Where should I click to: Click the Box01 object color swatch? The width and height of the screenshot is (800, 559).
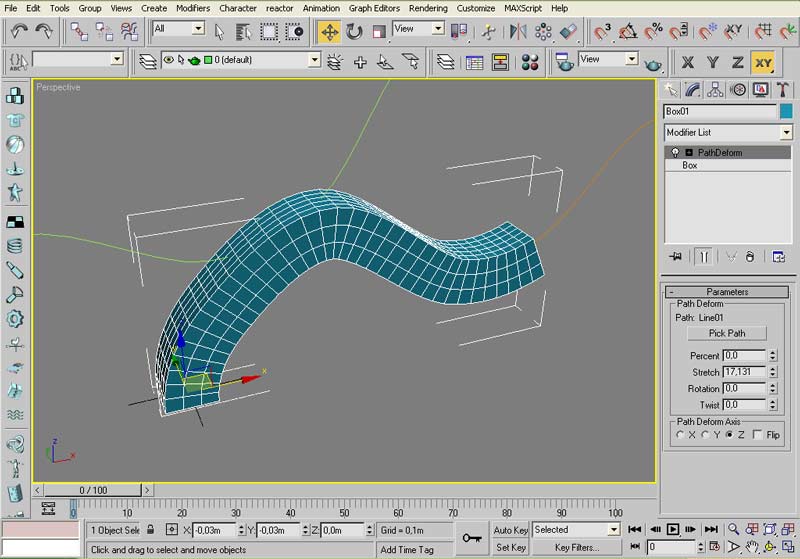coord(786,111)
